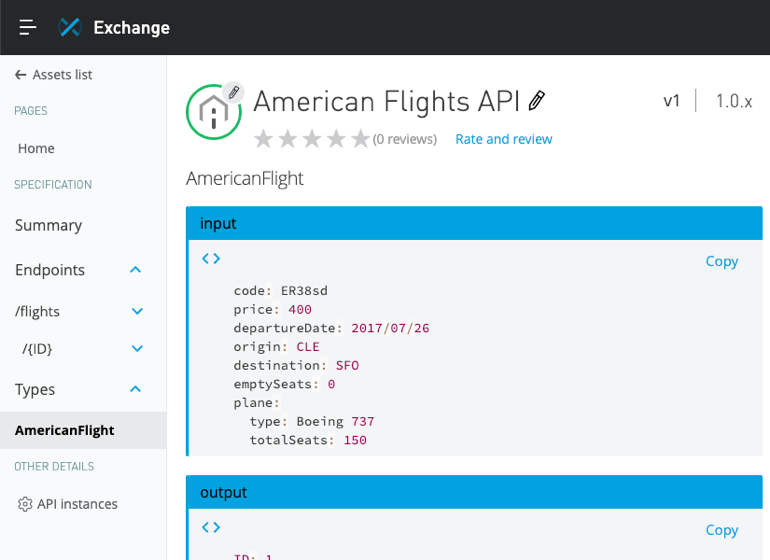
Task: Copy the input example code
Action: 722,261
